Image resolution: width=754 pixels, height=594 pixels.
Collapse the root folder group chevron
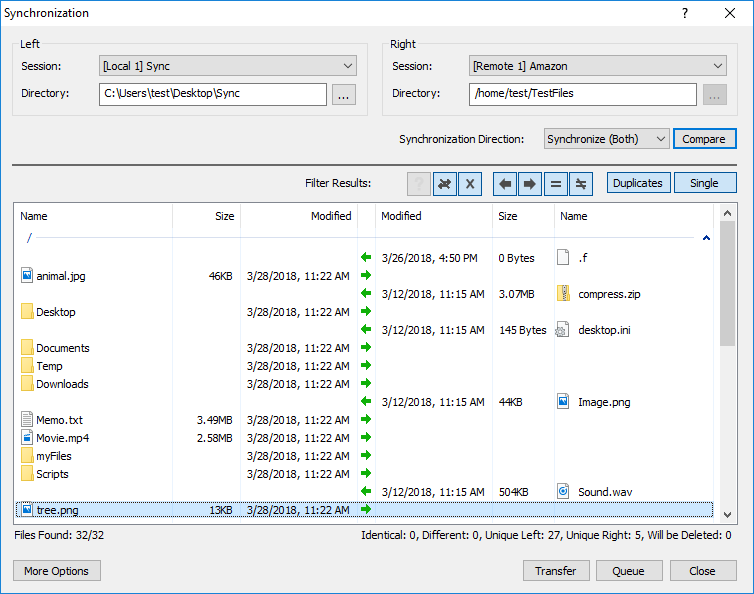706,238
